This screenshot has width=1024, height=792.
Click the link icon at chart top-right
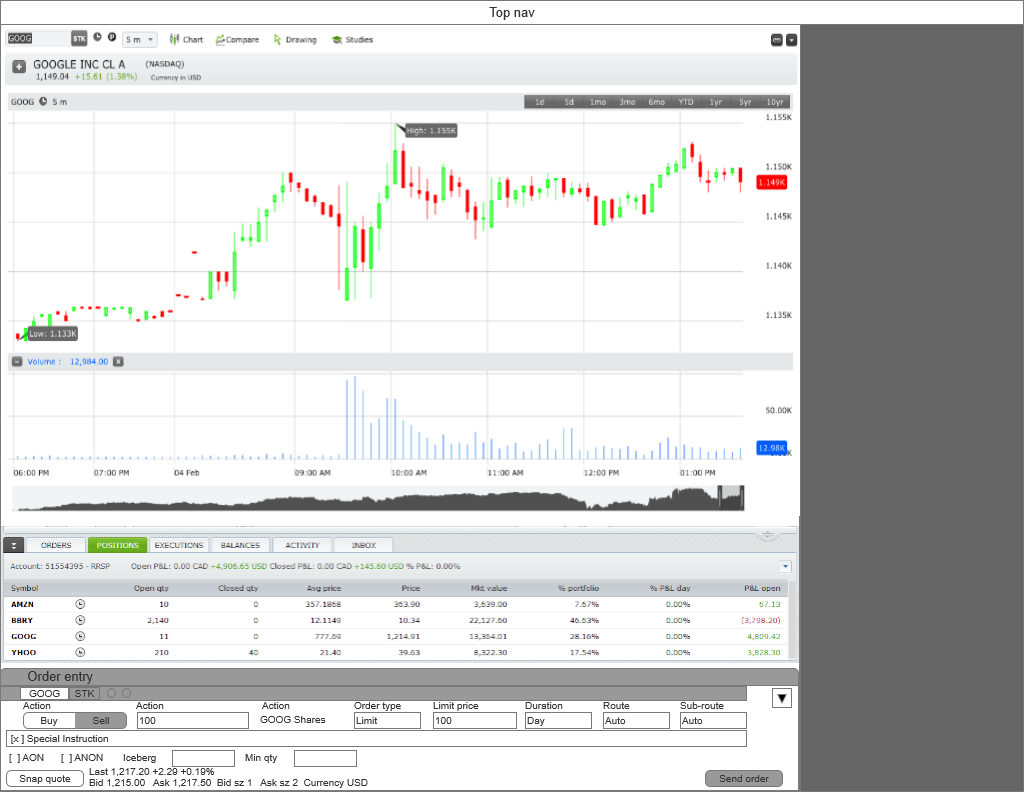click(776, 40)
